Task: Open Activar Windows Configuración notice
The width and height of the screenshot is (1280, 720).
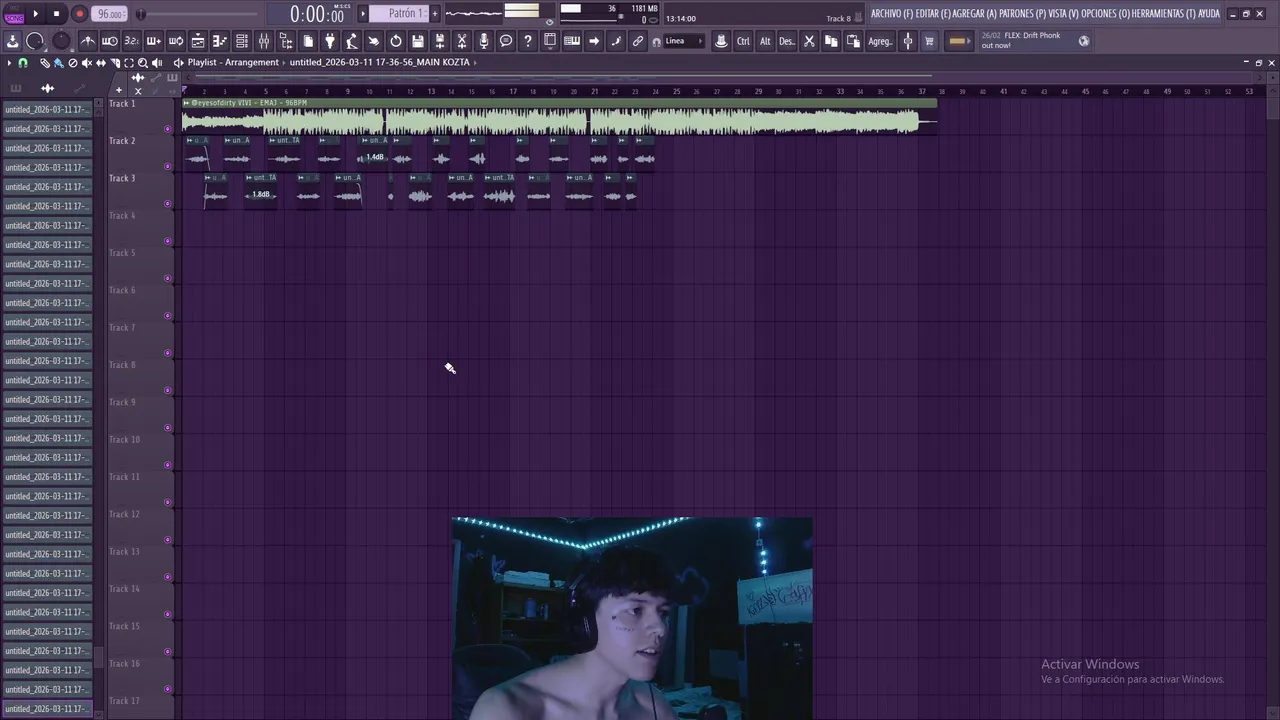Action: (1132, 671)
